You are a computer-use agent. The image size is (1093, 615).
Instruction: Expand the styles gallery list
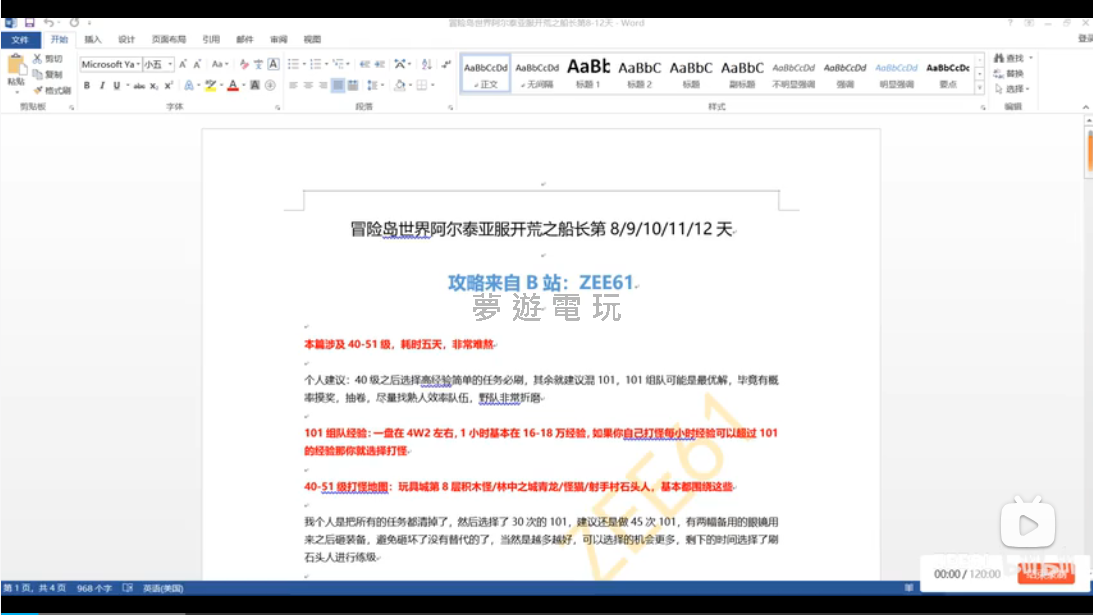coord(980,87)
